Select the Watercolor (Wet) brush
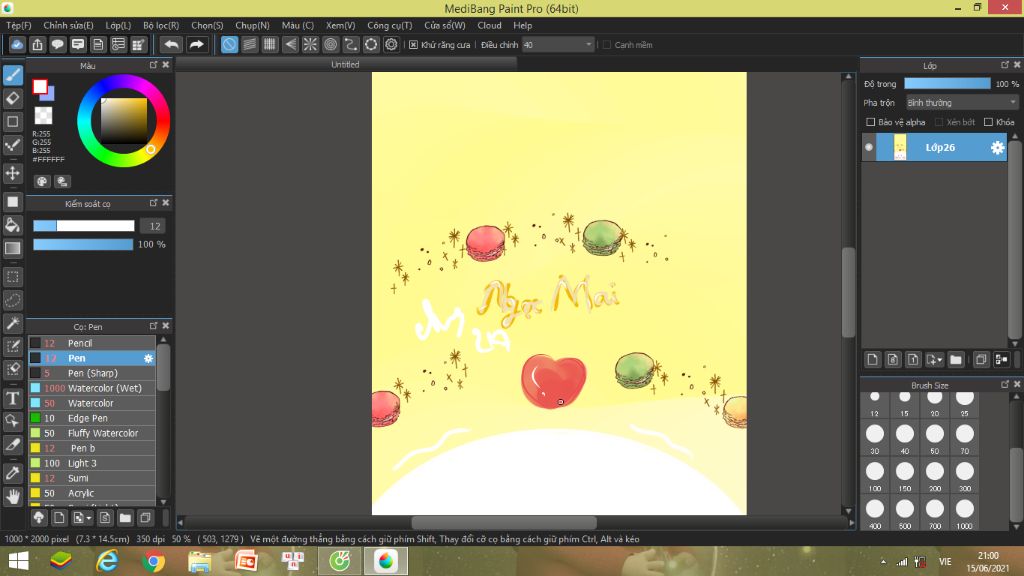1024x576 pixels. pyautogui.click(x=91, y=388)
